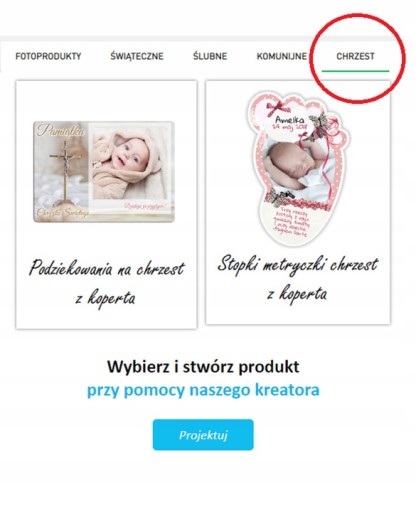Click the Amelka name heart on the foot card
Viewport: 416px width, 512px height.
[x=289, y=123]
